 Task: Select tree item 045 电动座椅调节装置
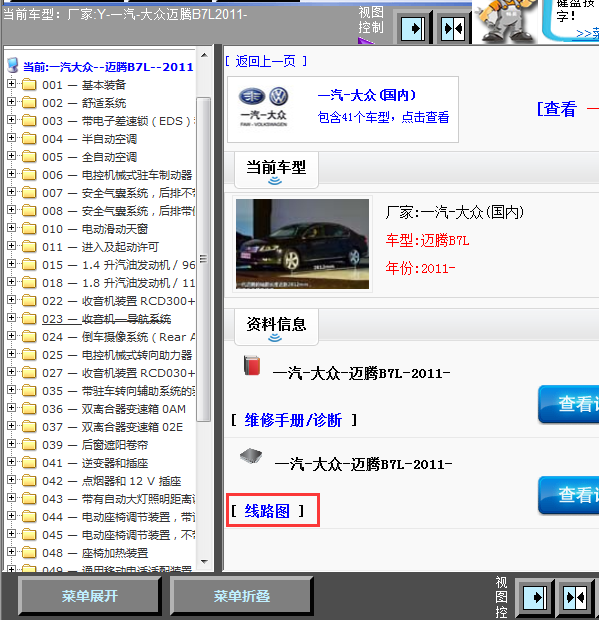pyautogui.click(x=119, y=535)
